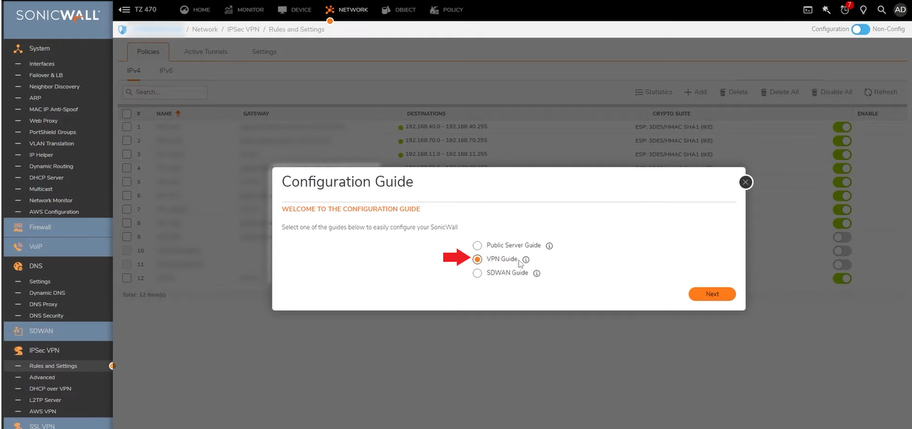Image resolution: width=912 pixels, height=429 pixels.
Task: Check the checkbox for policy row 1
Action: [127, 127]
